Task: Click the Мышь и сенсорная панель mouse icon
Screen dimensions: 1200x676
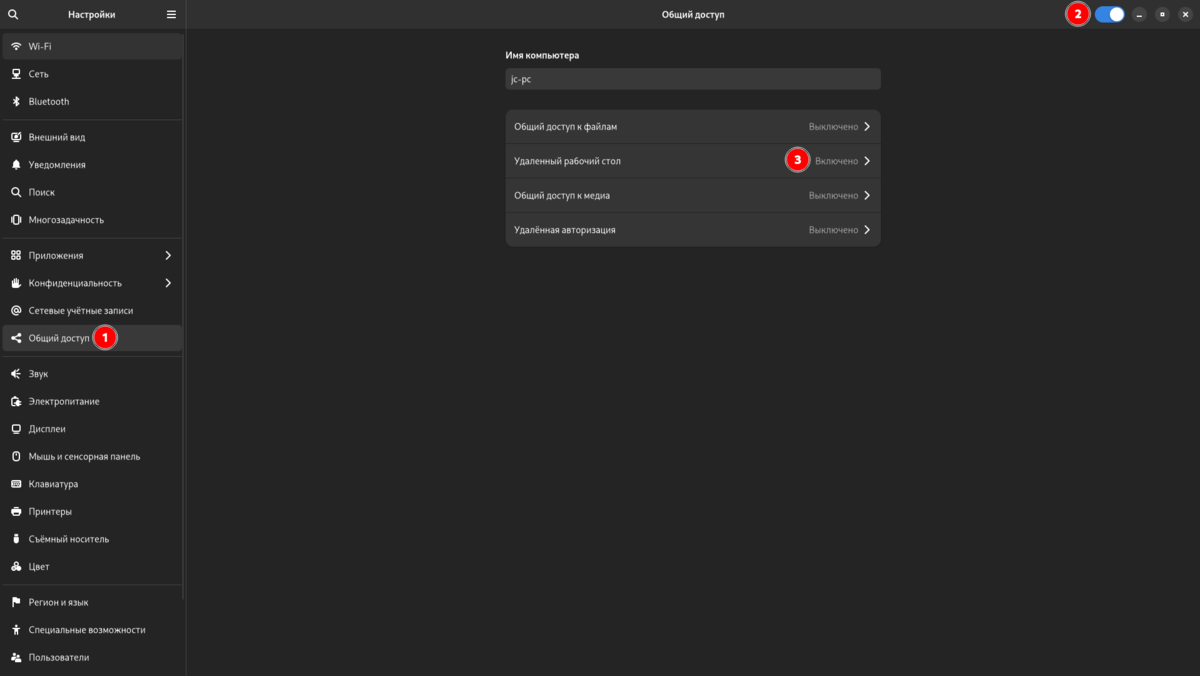Action: [x=16, y=456]
